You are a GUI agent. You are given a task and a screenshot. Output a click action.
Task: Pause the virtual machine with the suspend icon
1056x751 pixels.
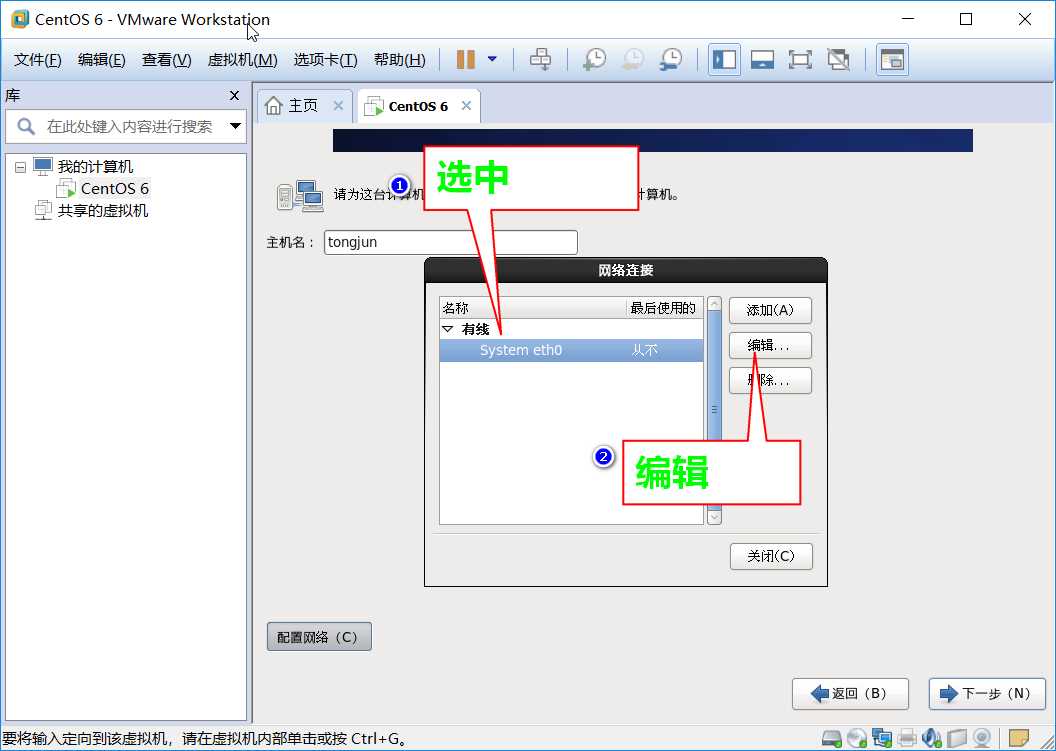click(465, 59)
